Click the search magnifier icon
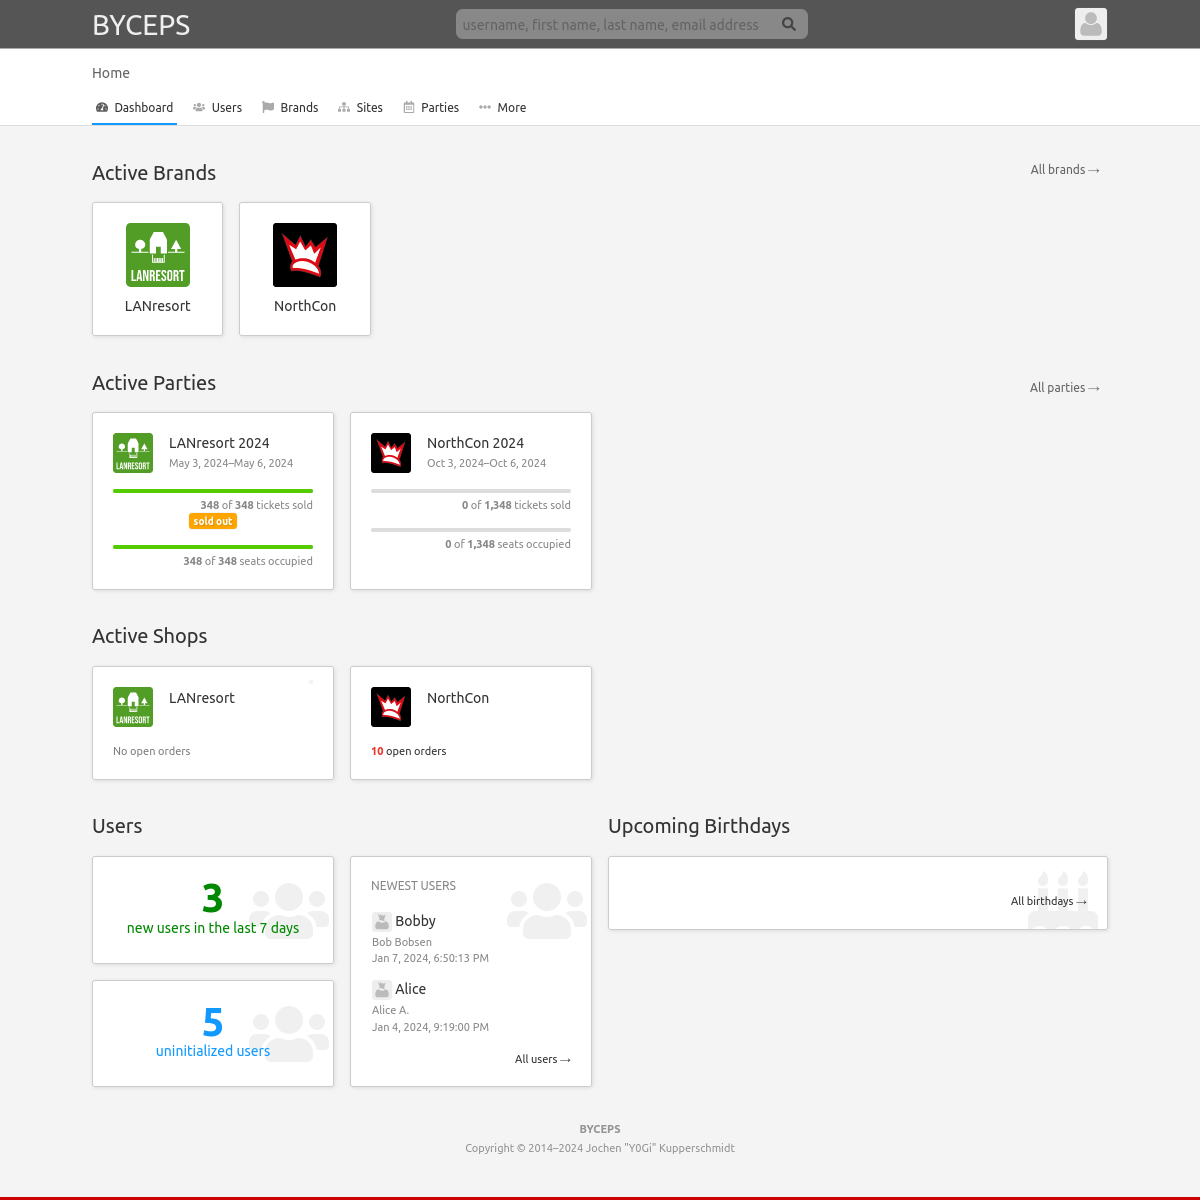1200x1200 pixels. (789, 24)
